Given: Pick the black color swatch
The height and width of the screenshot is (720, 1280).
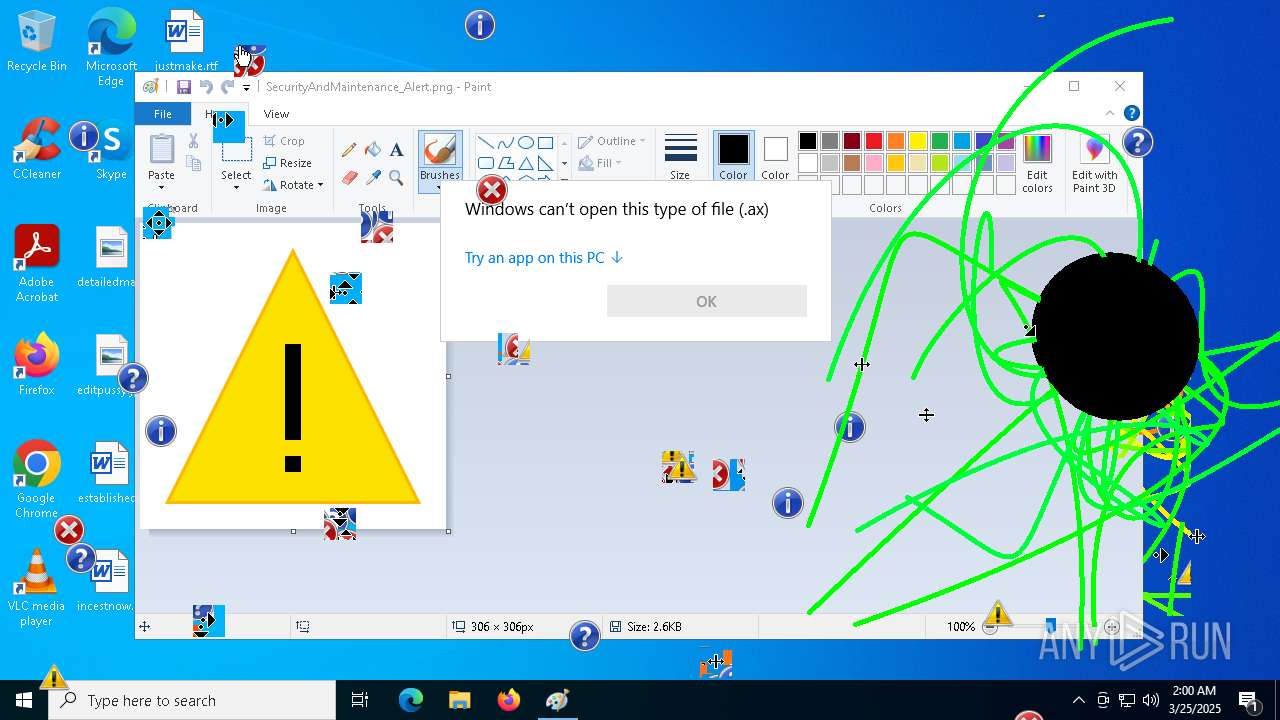Looking at the screenshot, I should coord(808,141).
